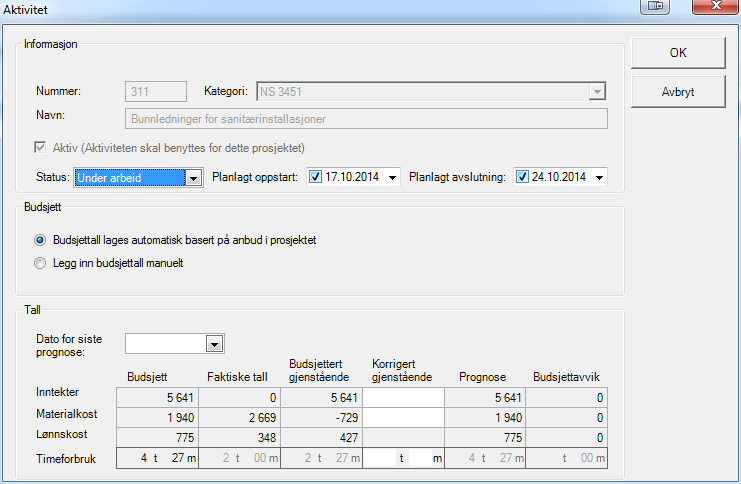
Task: Click the OK button
Action: pos(678,53)
